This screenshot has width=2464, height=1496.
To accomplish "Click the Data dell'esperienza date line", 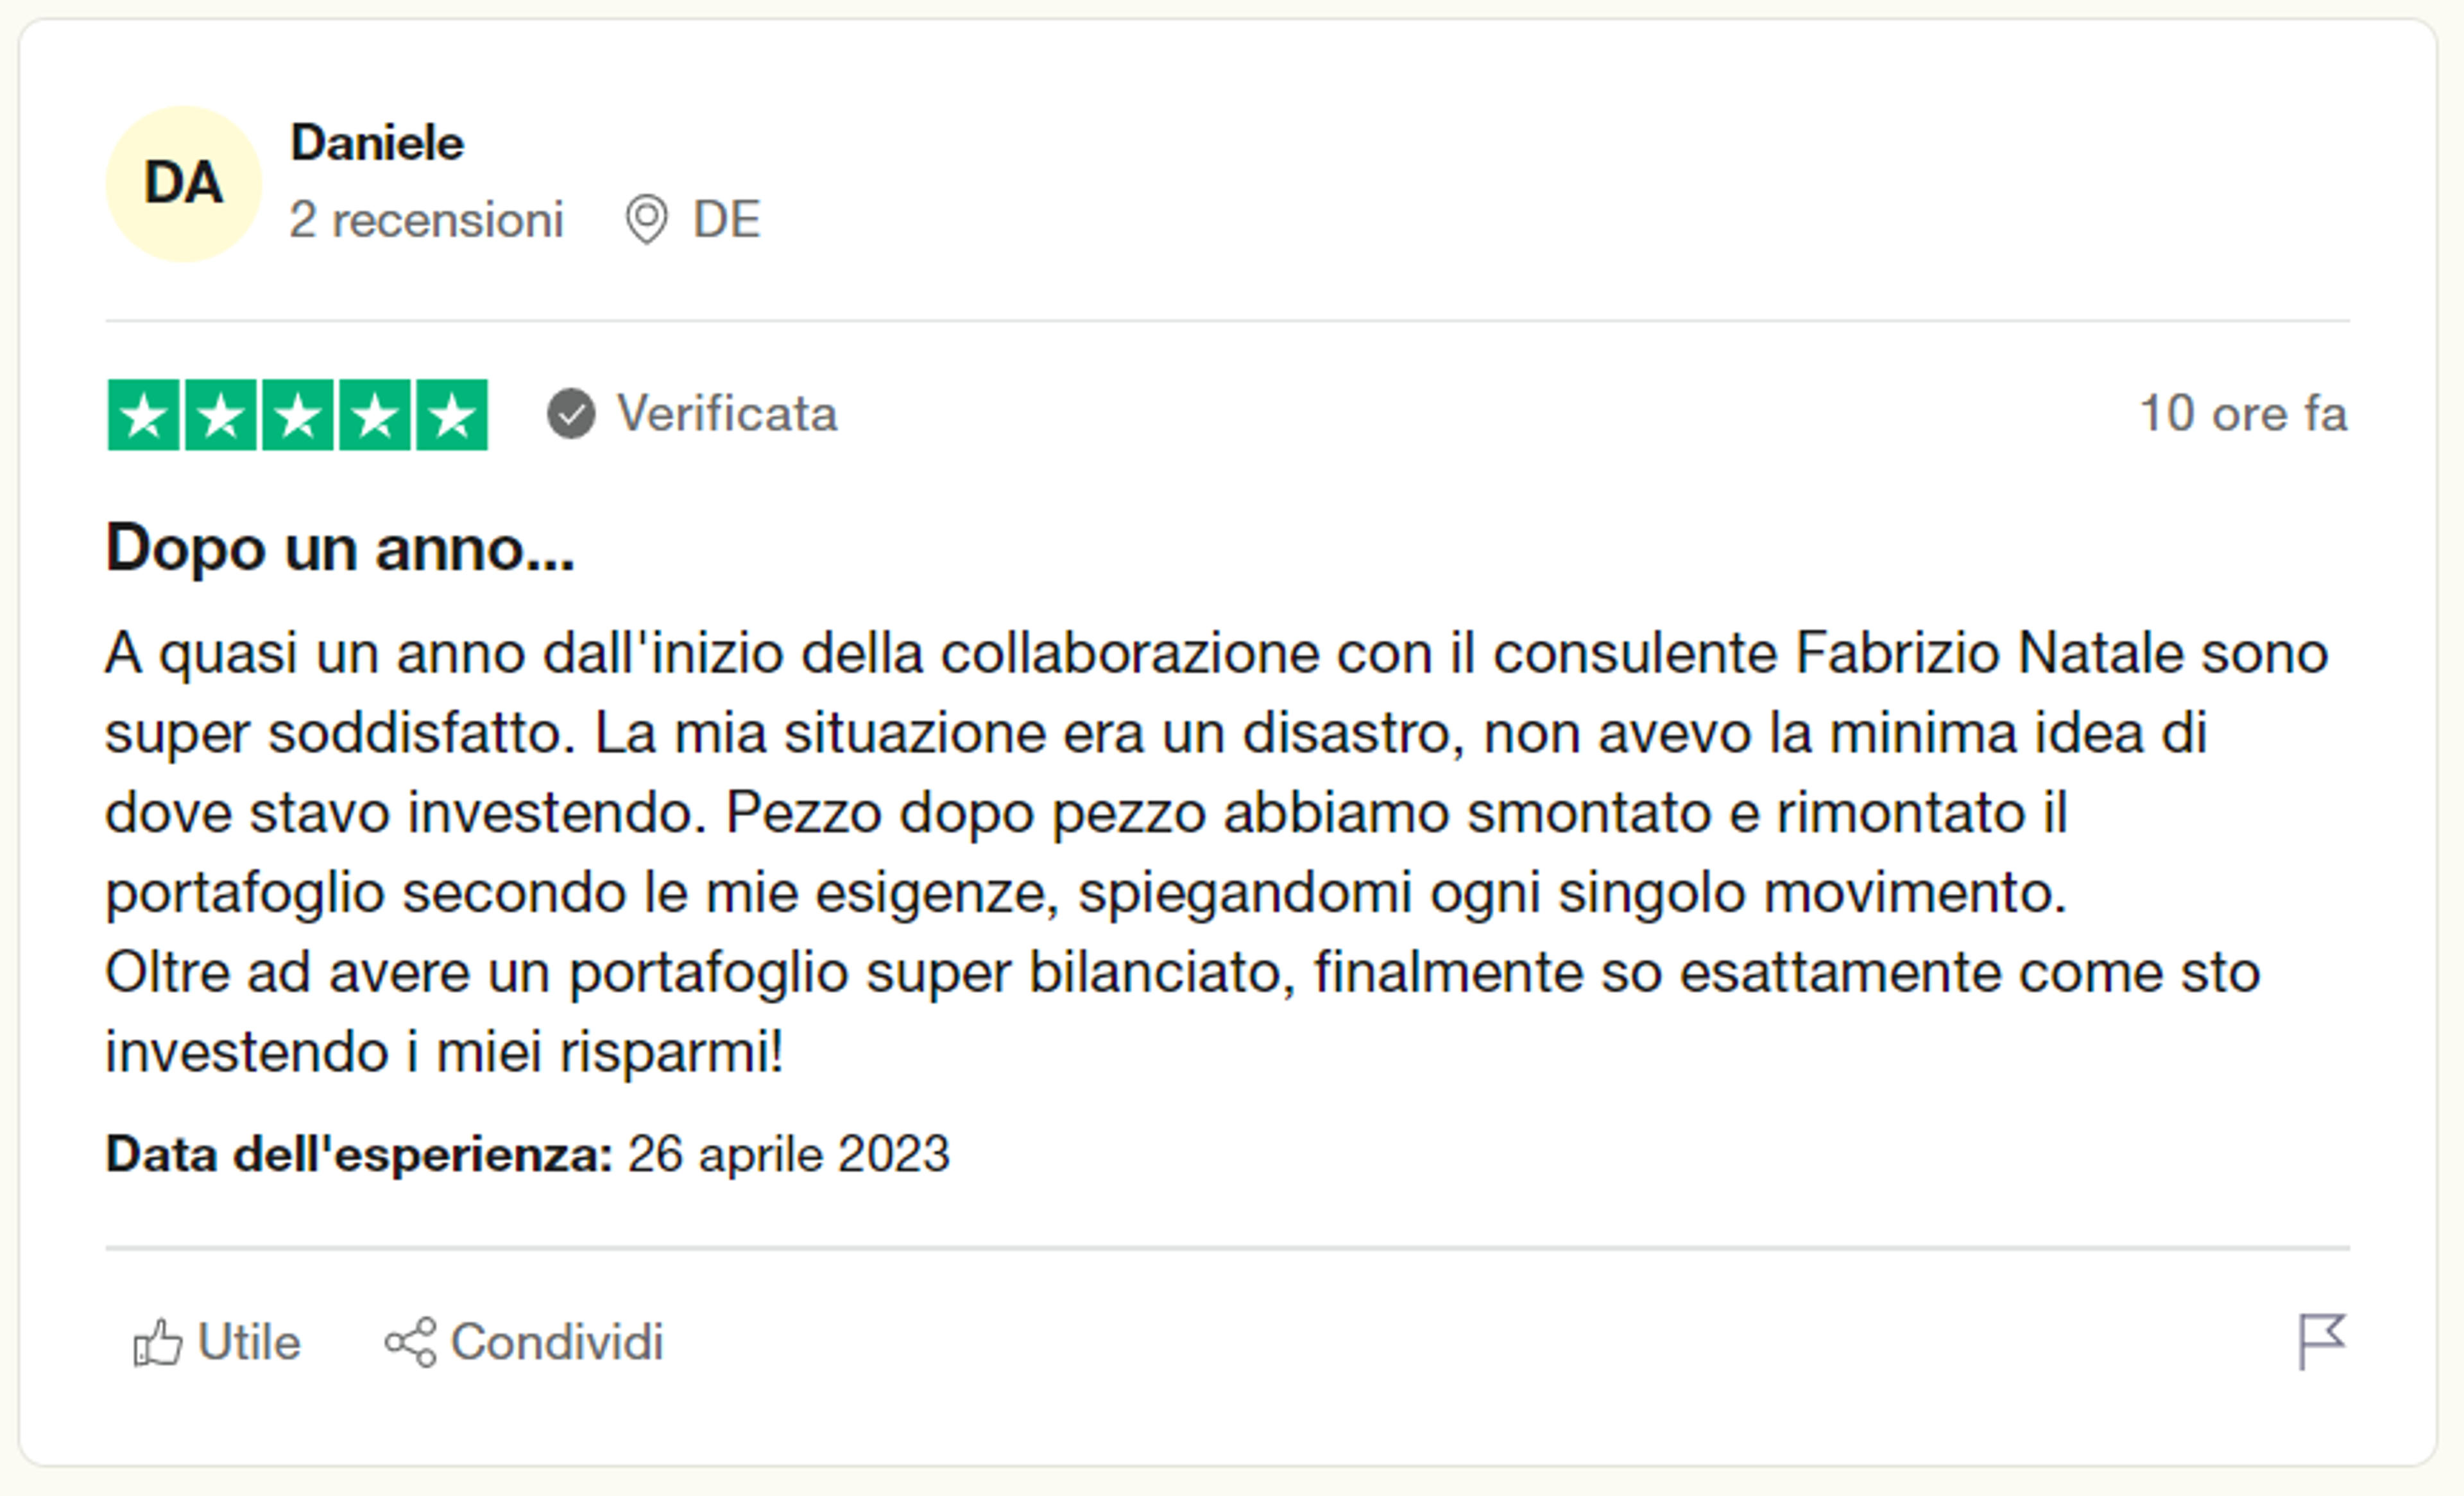I will [x=527, y=1155].
